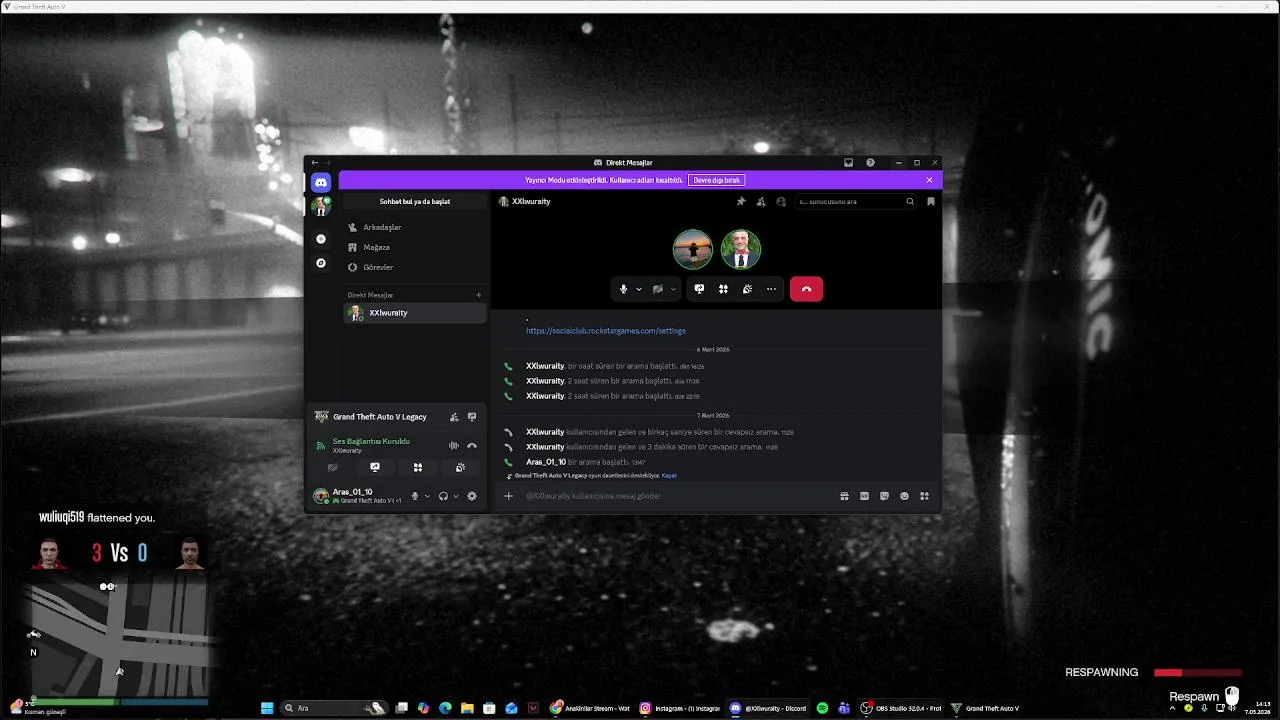This screenshot has width=1280, height=720.
Task: Turn on camera in call controls
Action: [x=657, y=289]
